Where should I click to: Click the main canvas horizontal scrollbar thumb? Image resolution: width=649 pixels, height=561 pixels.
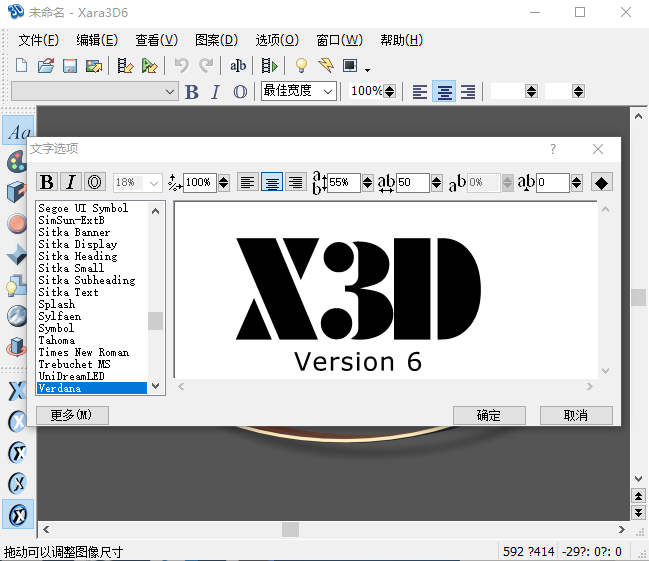(291, 529)
